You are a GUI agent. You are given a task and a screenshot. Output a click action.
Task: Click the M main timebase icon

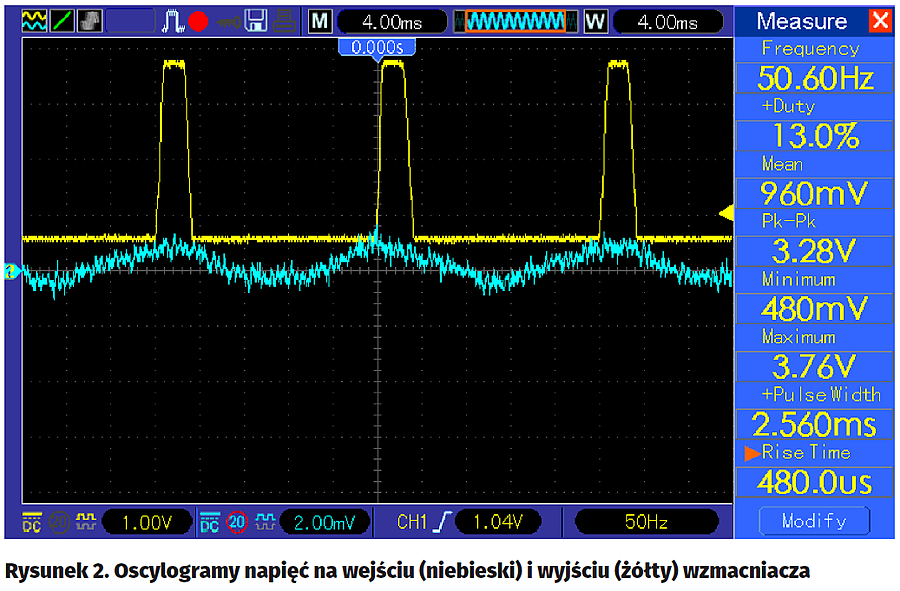coord(320,21)
